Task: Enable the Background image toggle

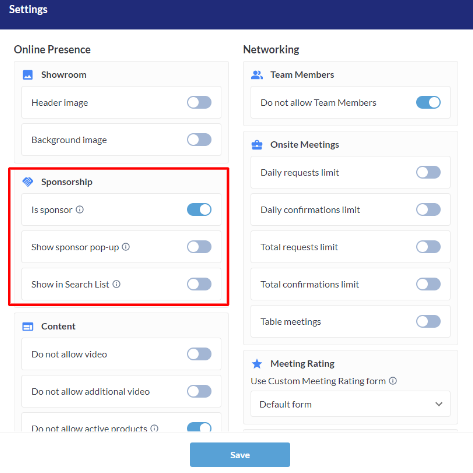Action: (199, 140)
